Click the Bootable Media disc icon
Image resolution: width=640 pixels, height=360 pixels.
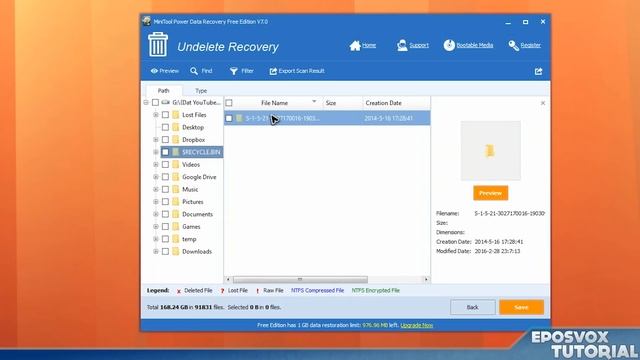click(449, 45)
